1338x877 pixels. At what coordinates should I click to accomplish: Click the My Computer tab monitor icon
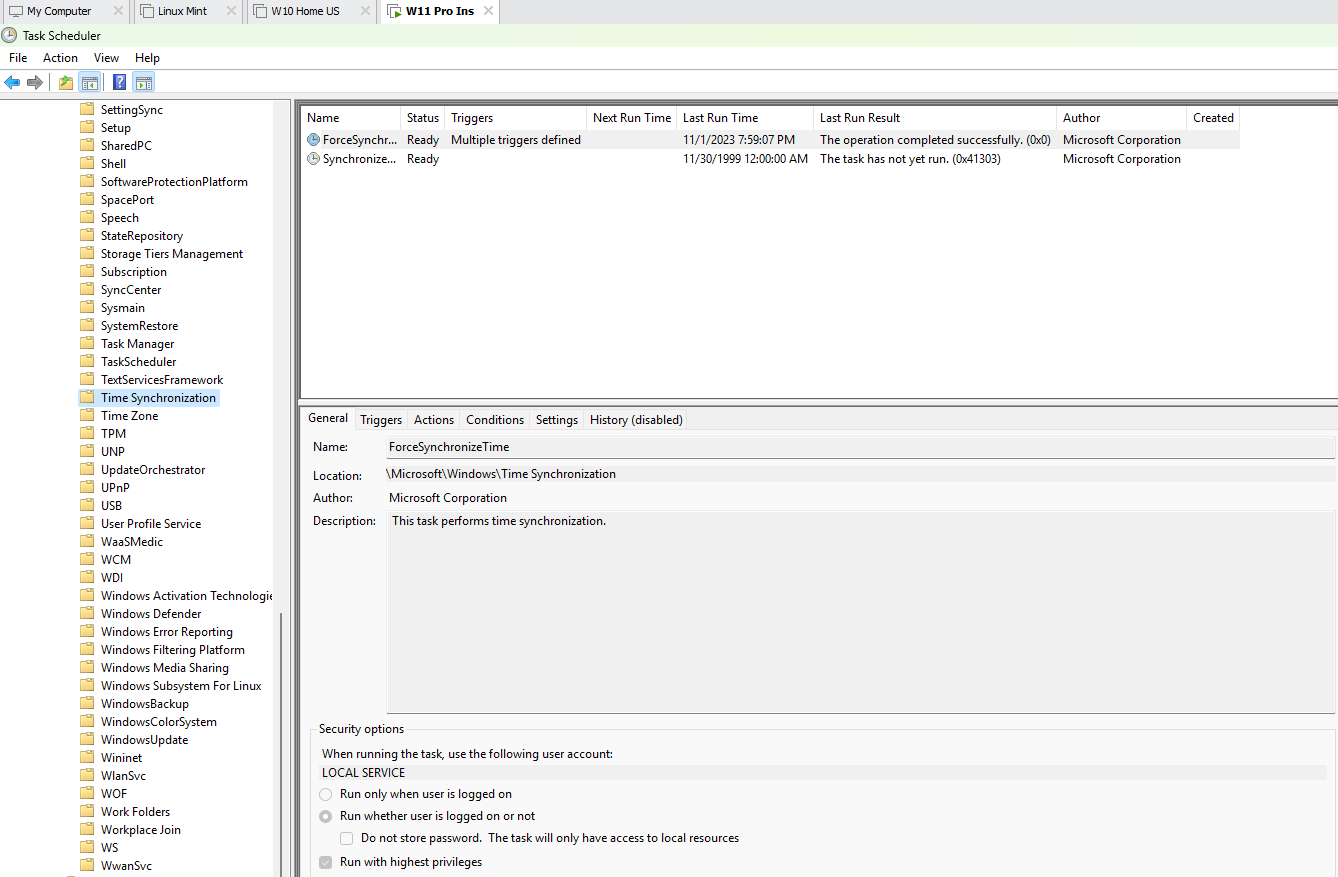click(x=16, y=11)
